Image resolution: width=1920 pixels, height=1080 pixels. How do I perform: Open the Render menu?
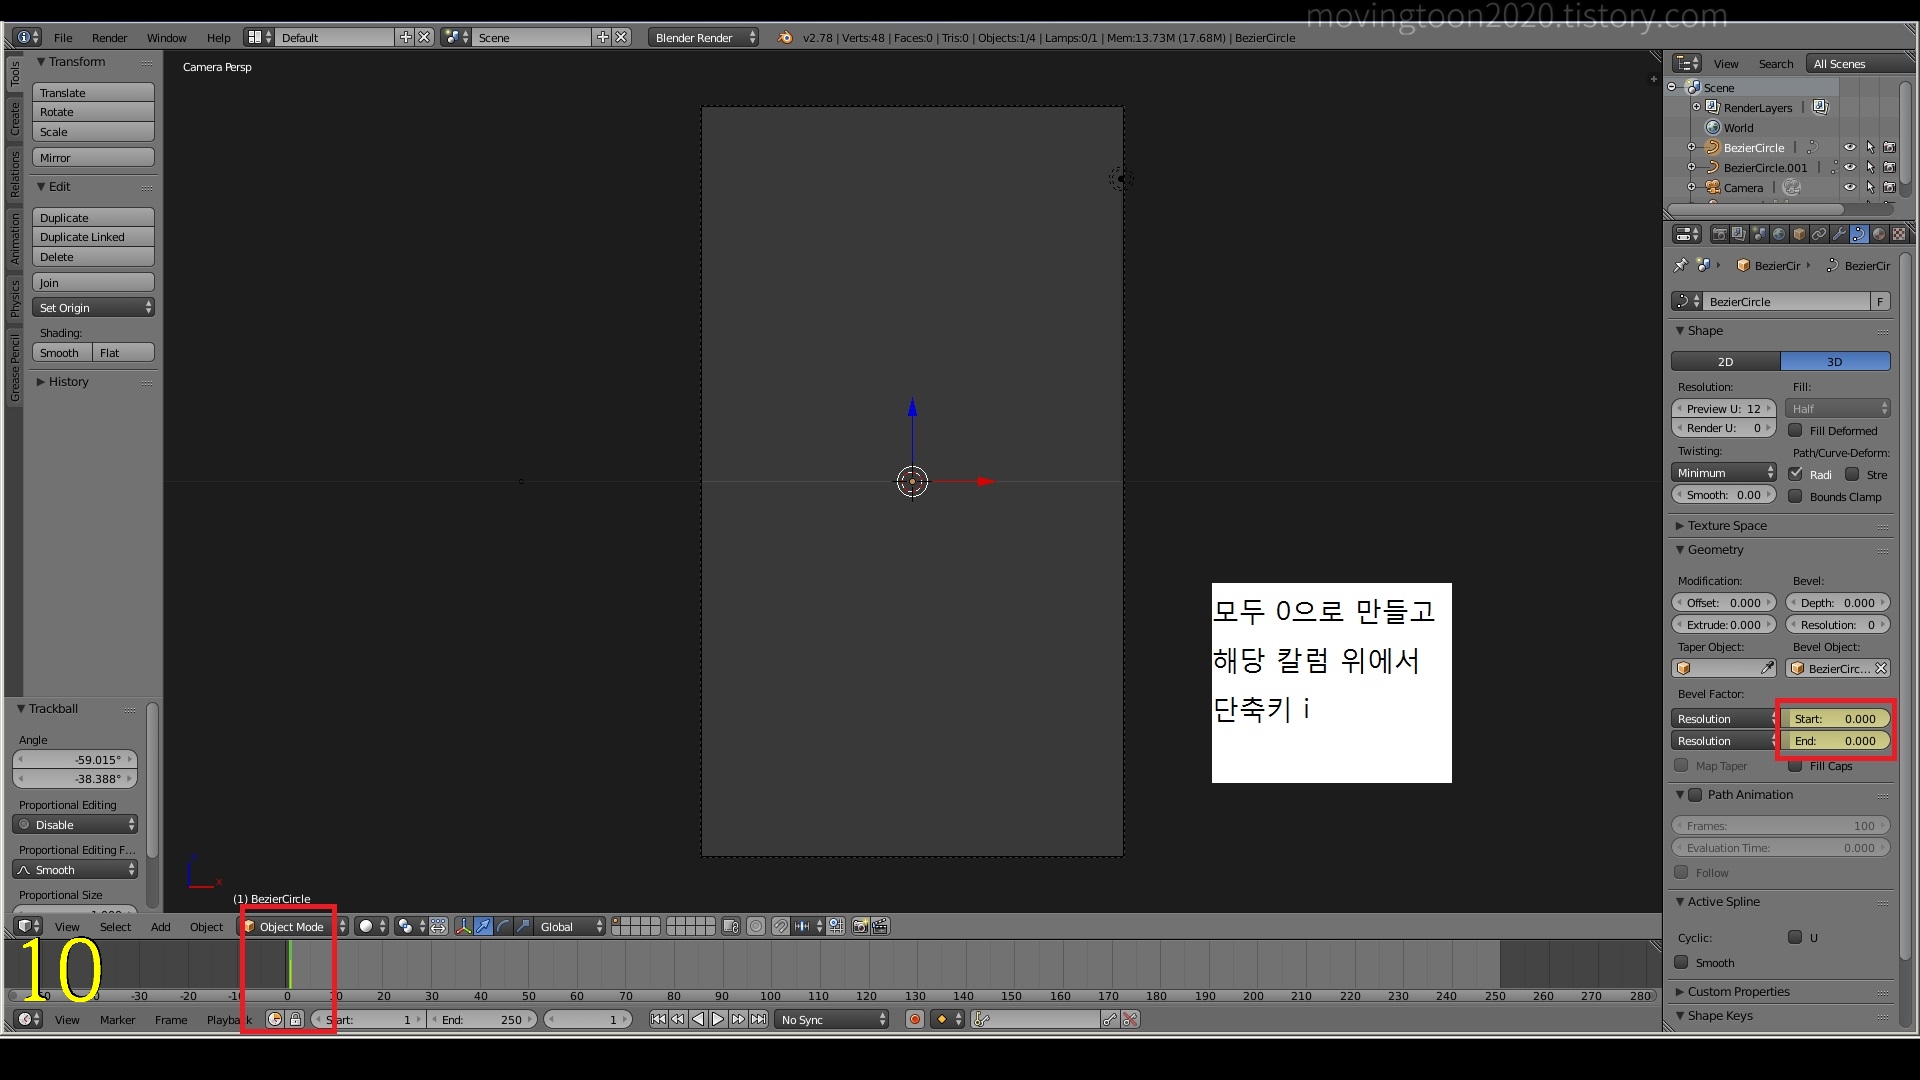point(109,37)
